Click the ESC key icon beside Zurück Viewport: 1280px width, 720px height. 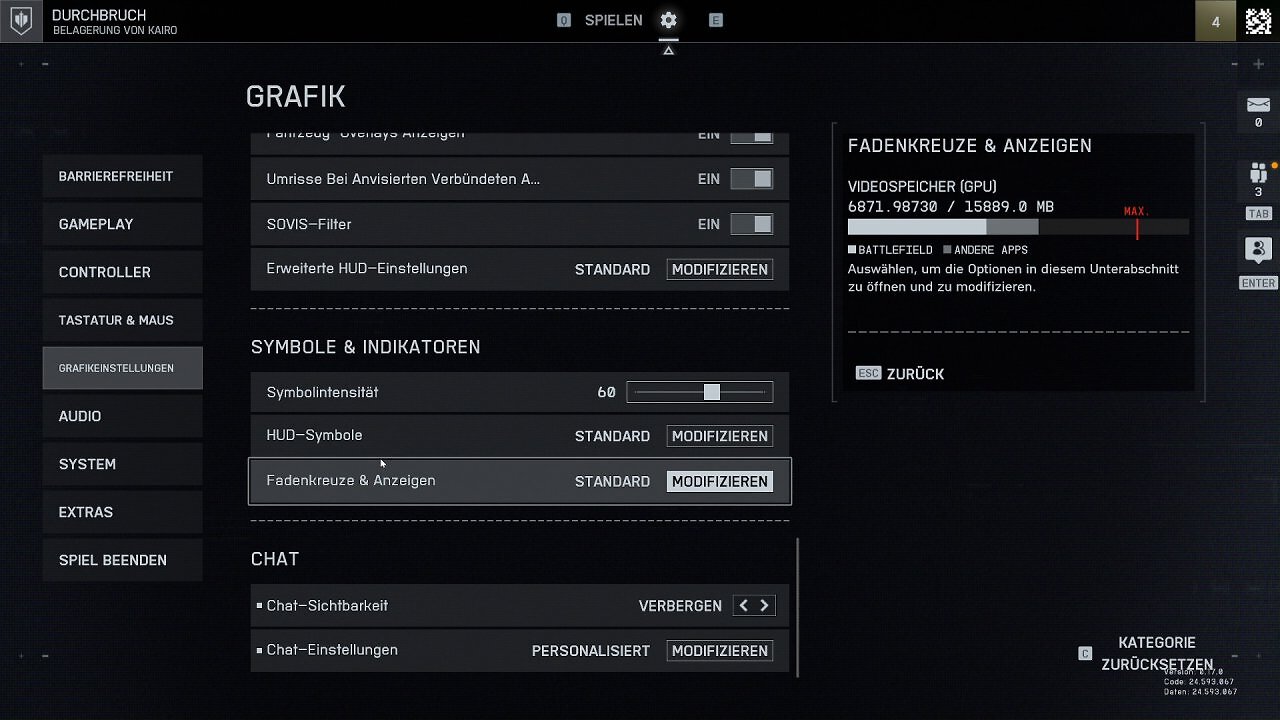tap(868, 373)
